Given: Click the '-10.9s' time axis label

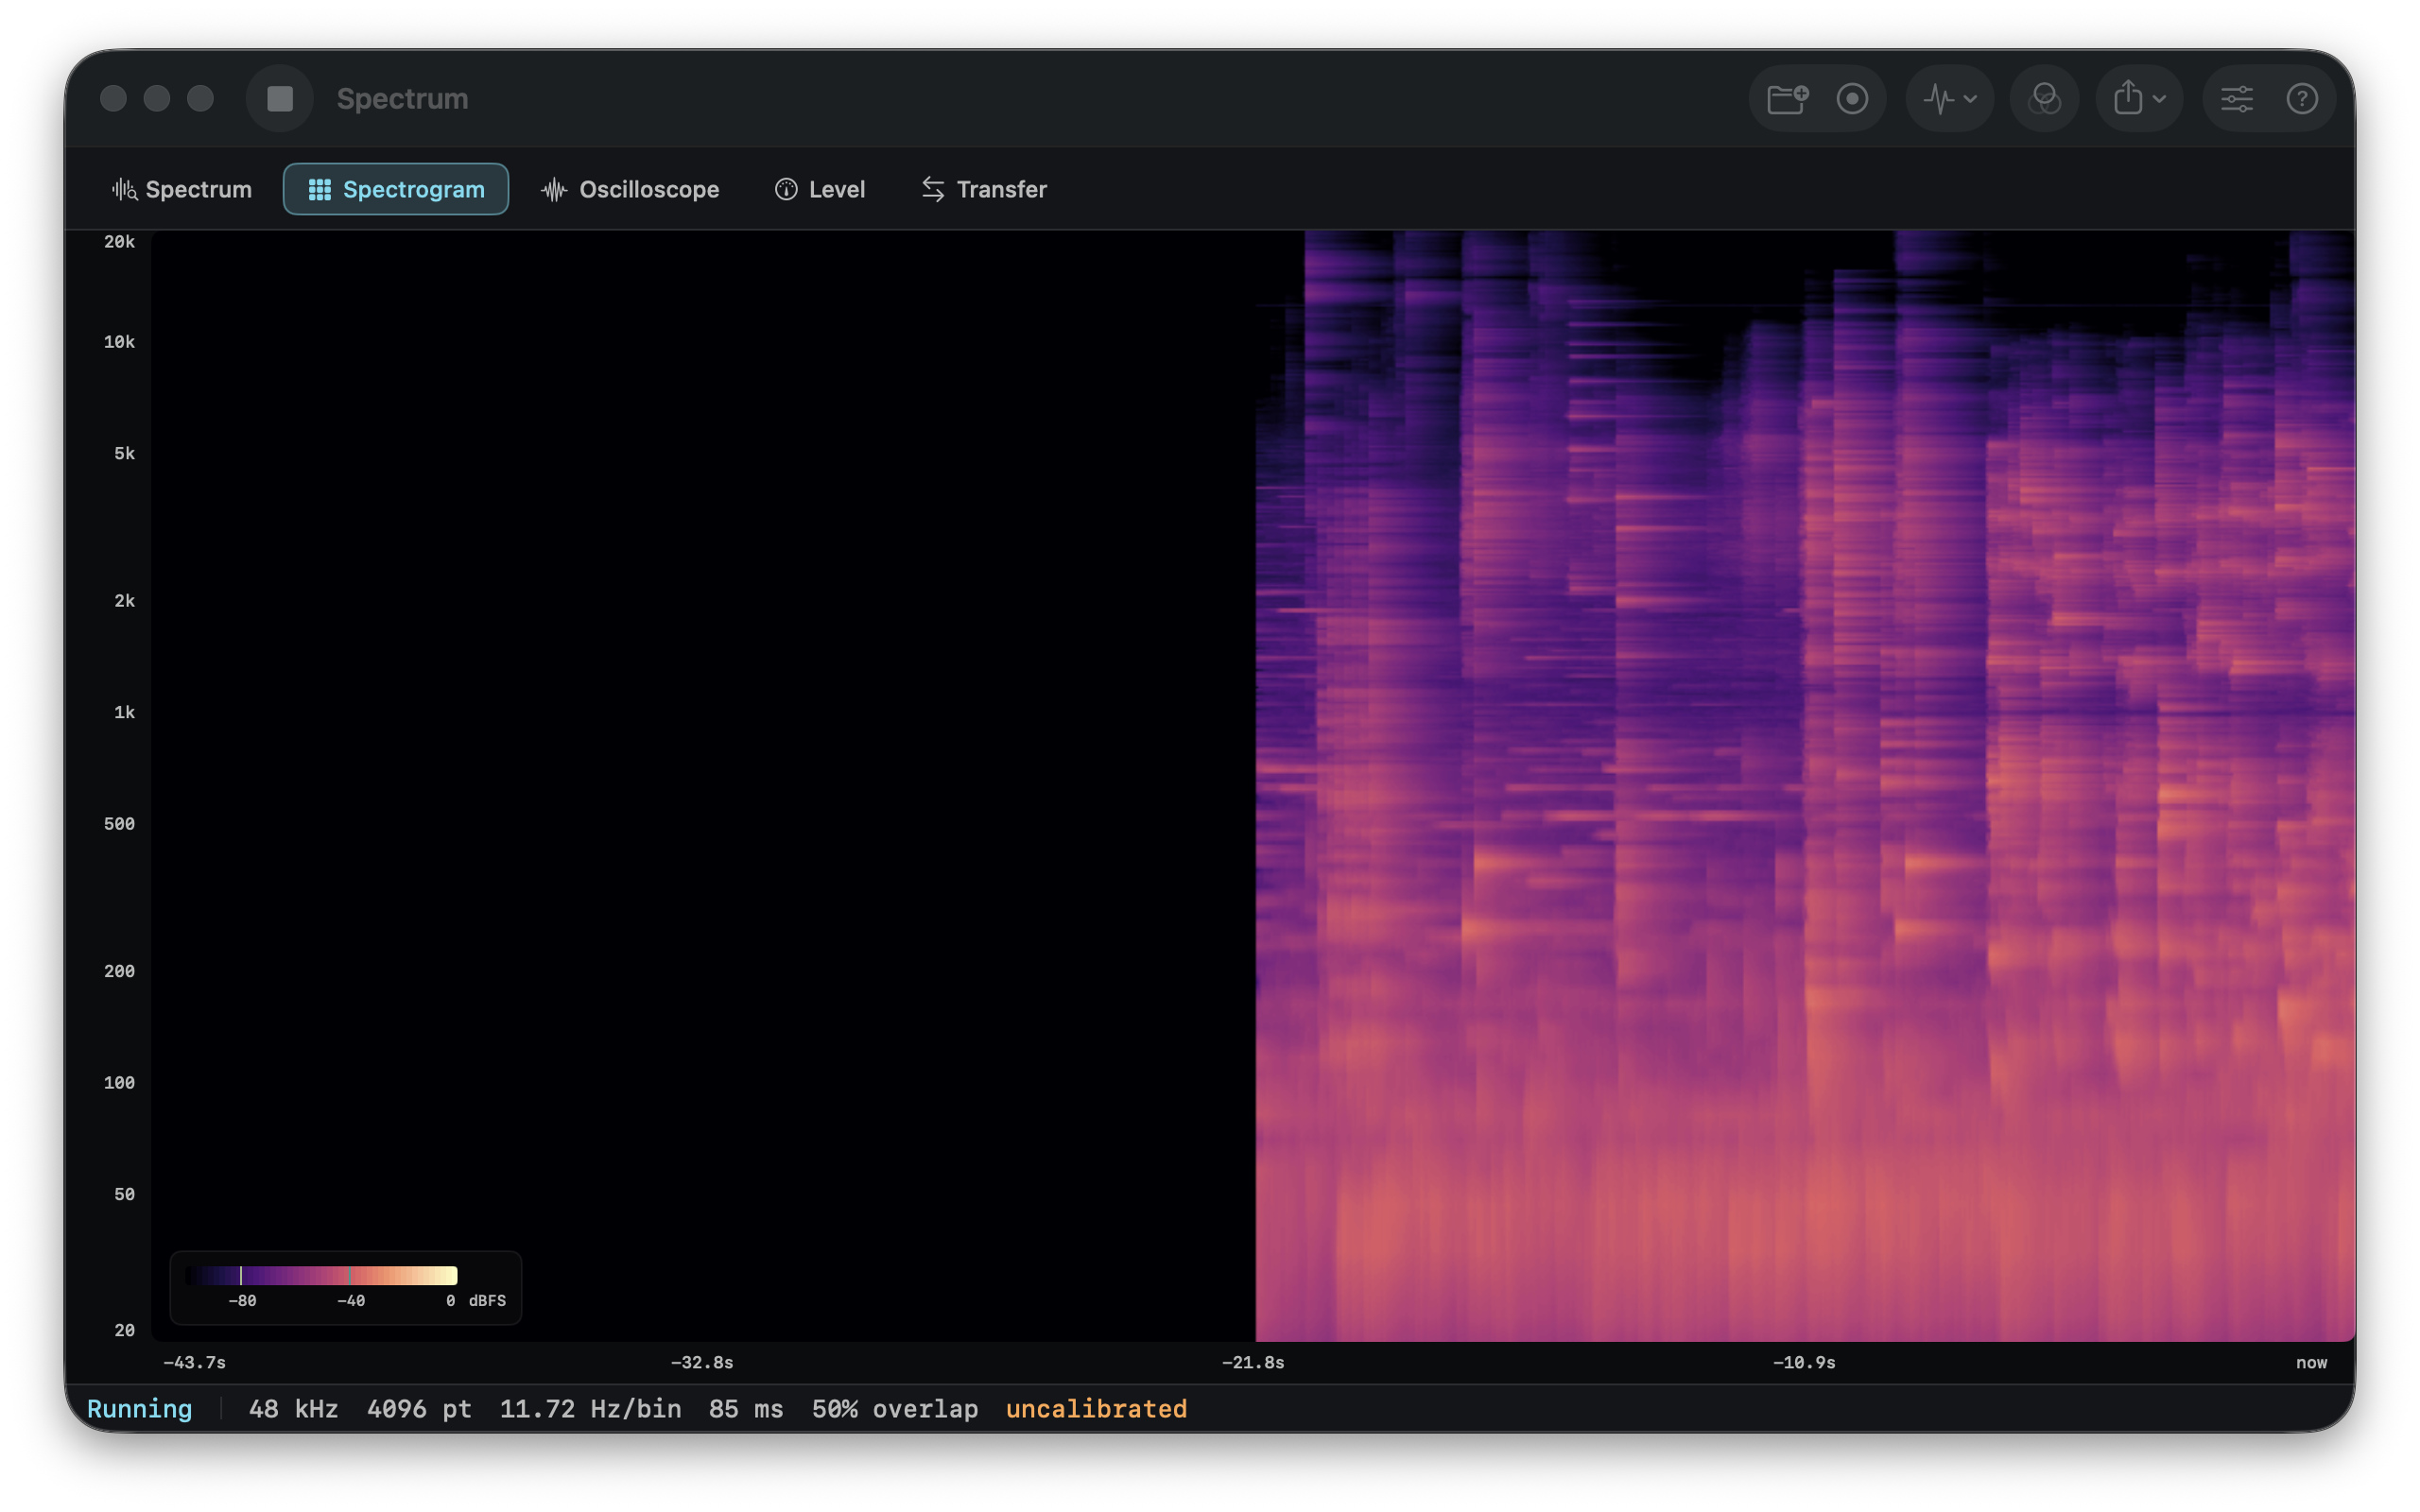Looking at the screenshot, I should [1804, 1362].
